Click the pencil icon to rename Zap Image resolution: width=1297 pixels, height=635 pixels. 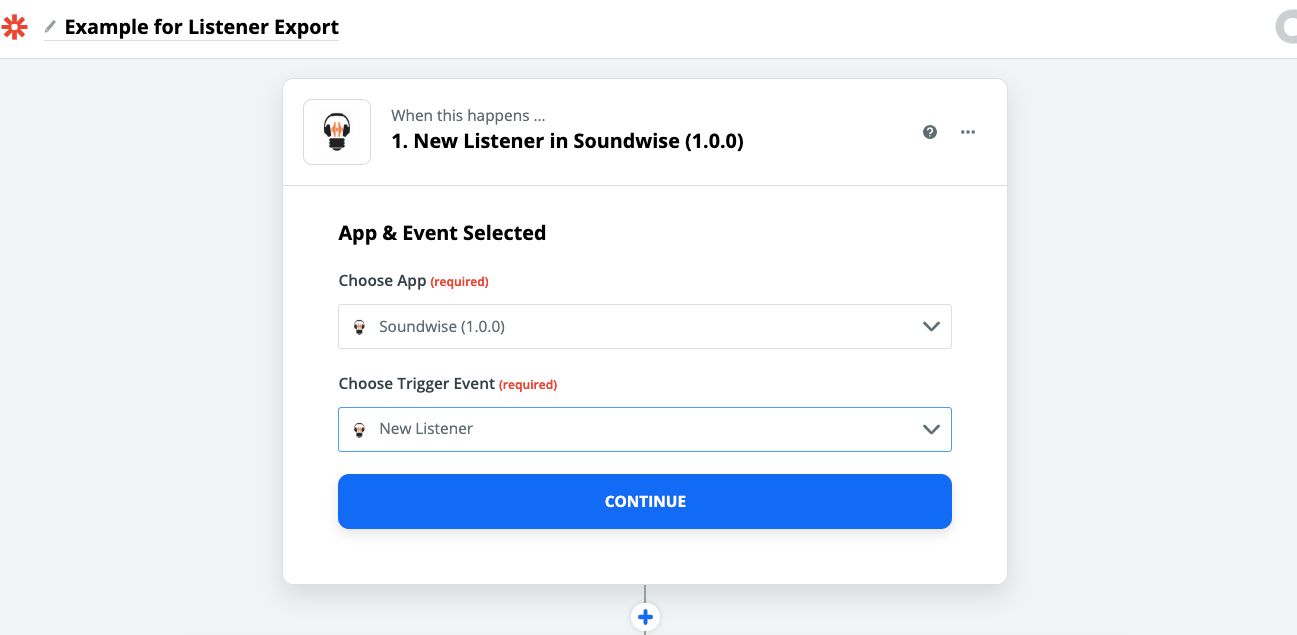pyautogui.click(x=50, y=27)
